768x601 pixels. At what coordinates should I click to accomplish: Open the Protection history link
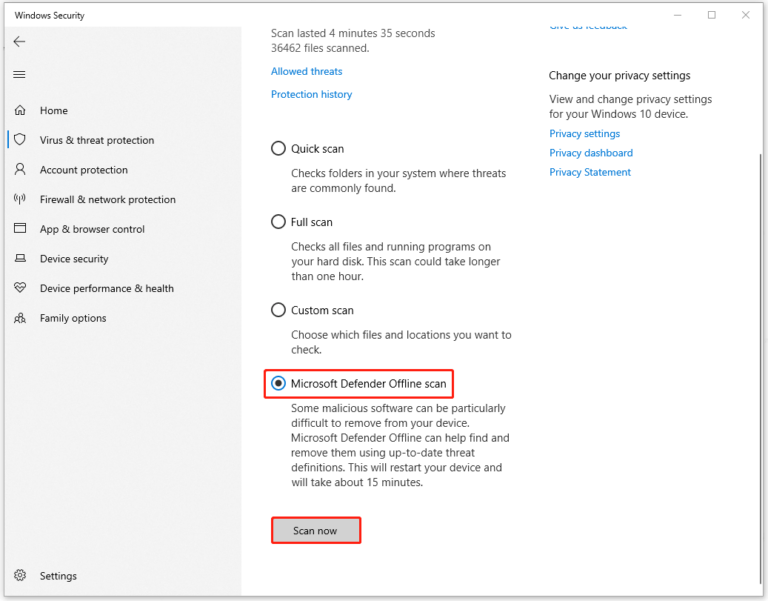click(312, 94)
